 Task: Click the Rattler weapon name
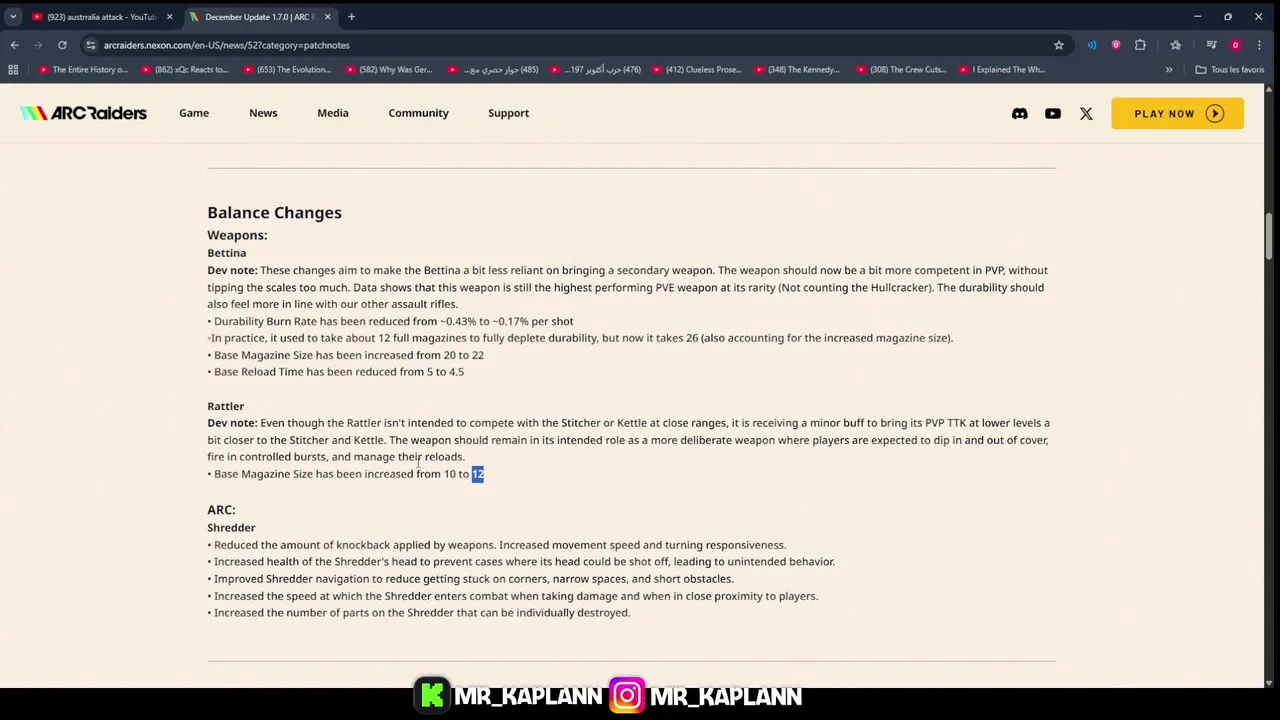[225, 406]
